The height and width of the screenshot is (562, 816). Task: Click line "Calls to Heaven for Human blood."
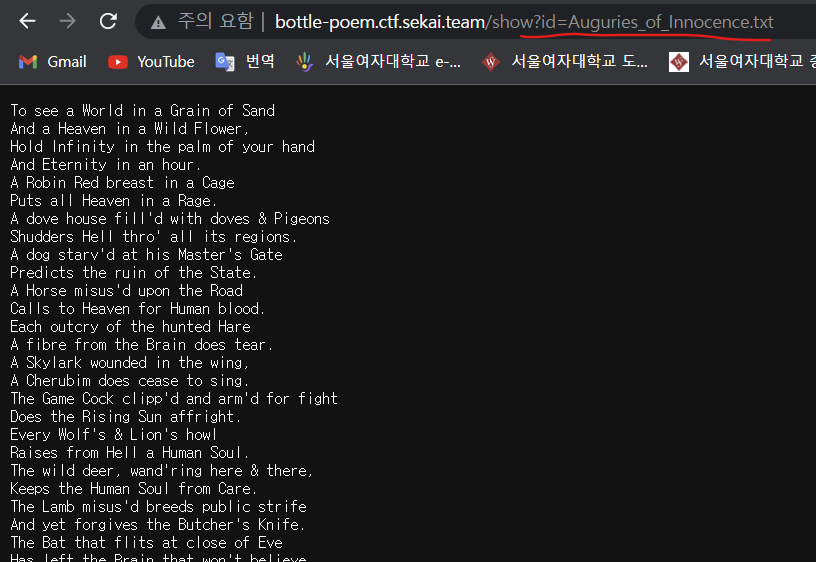click(x=137, y=309)
